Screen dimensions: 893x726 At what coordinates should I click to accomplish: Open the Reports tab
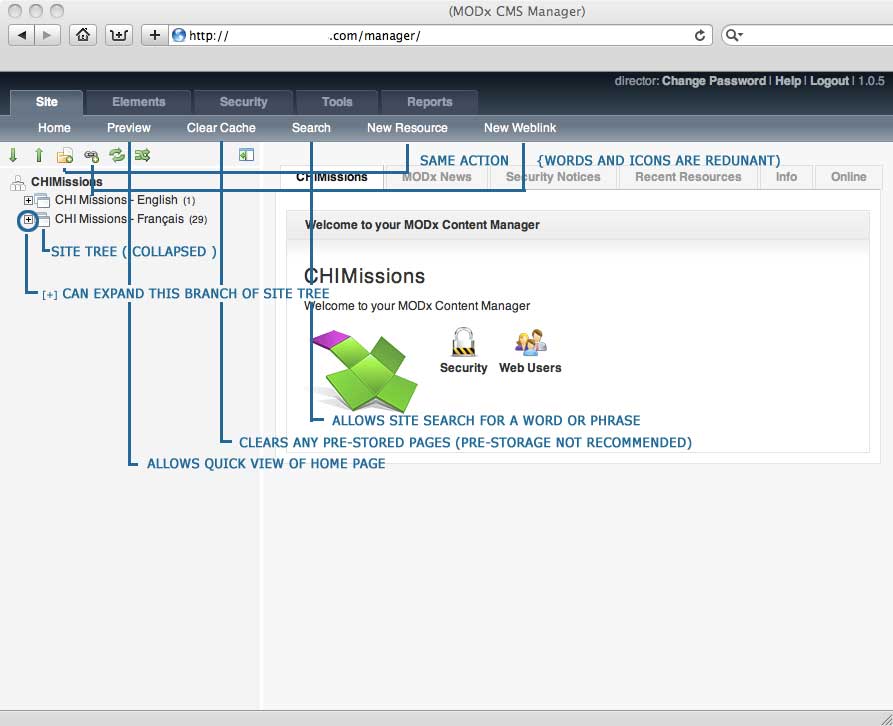point(429,102)
